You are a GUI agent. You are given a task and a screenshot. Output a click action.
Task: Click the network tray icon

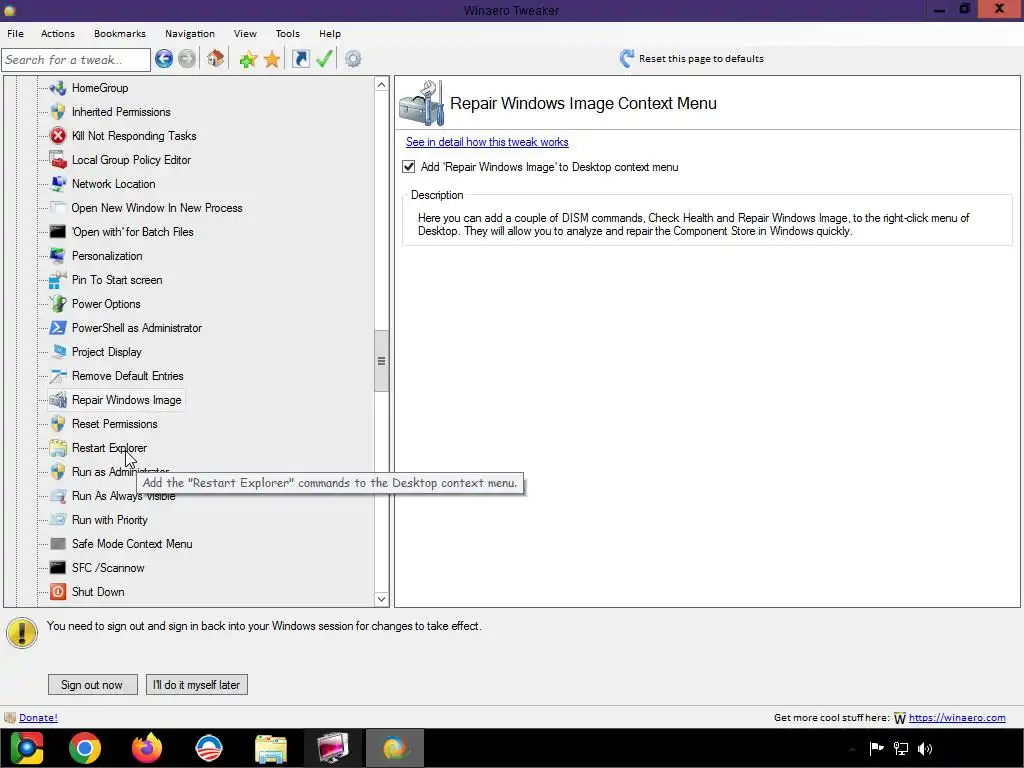click(901, 748)
